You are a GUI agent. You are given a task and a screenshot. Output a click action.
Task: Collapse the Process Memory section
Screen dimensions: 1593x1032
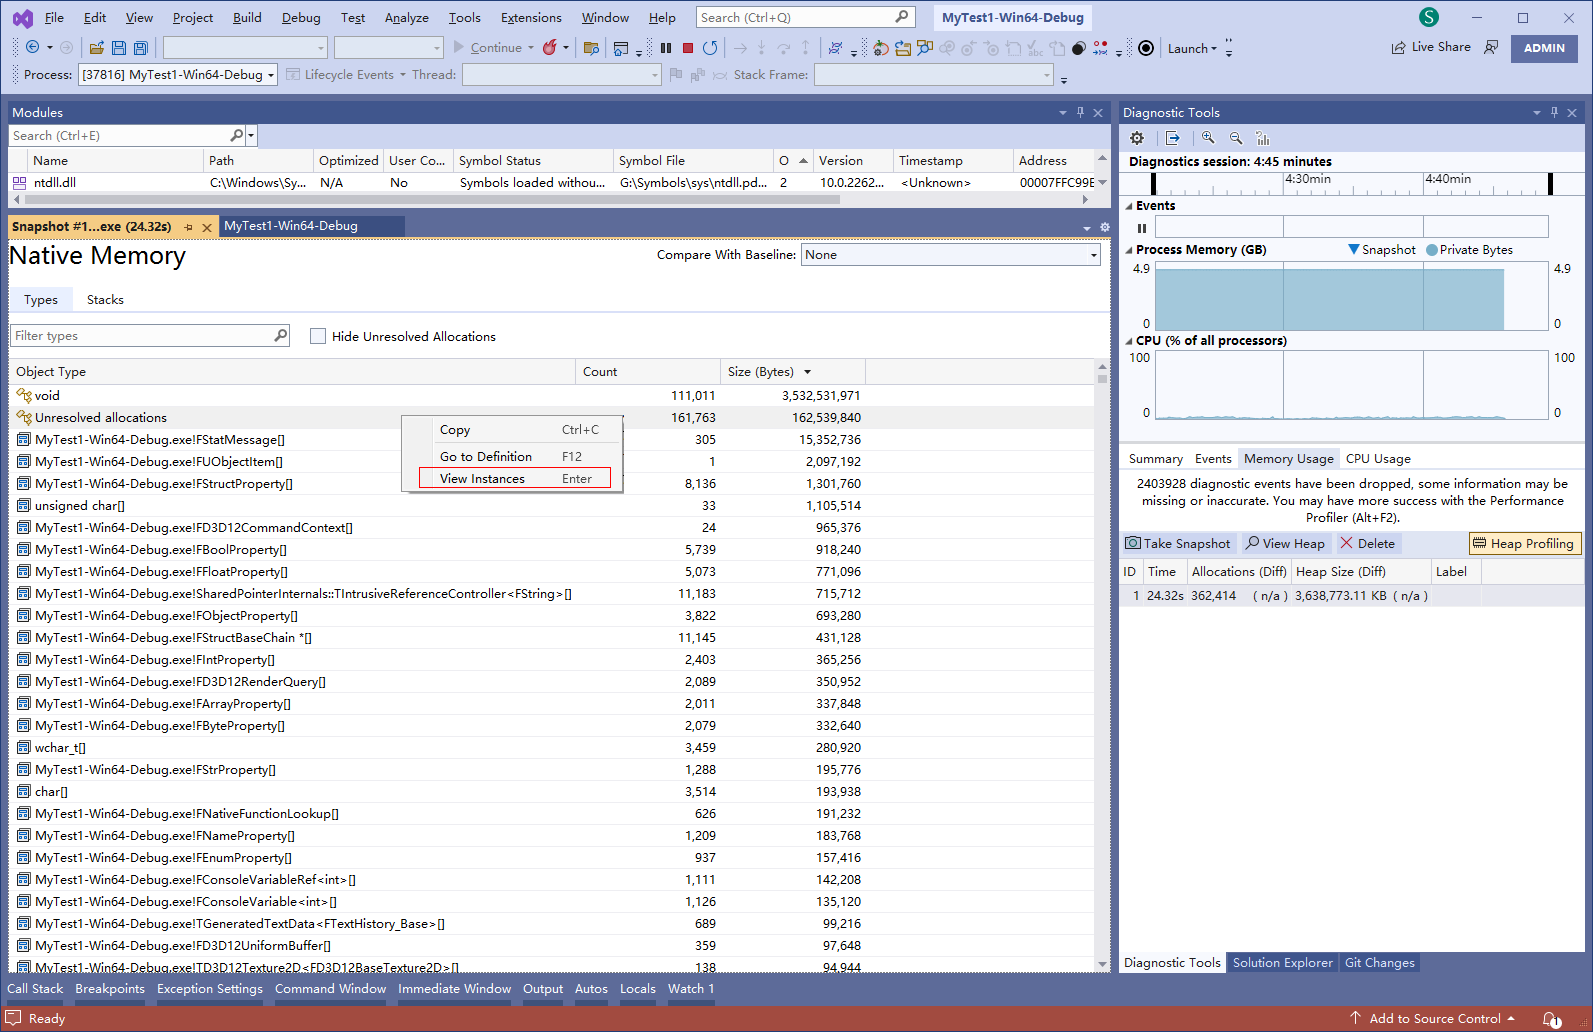click(x=1129, y=250)
